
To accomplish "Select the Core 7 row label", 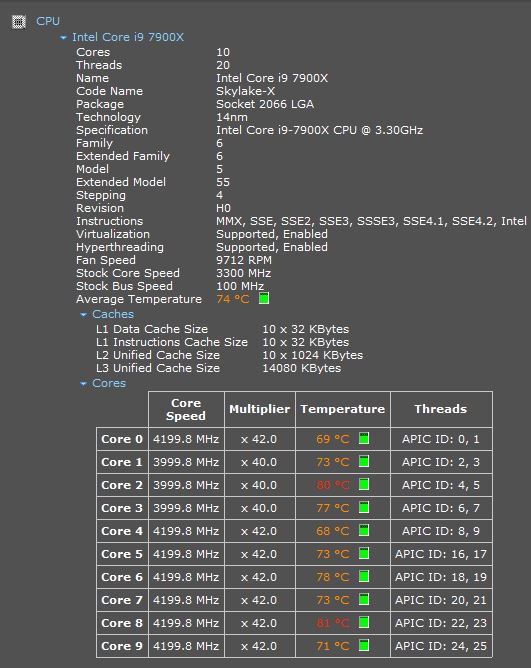I will pyautogui.click(x=122, y=600).
